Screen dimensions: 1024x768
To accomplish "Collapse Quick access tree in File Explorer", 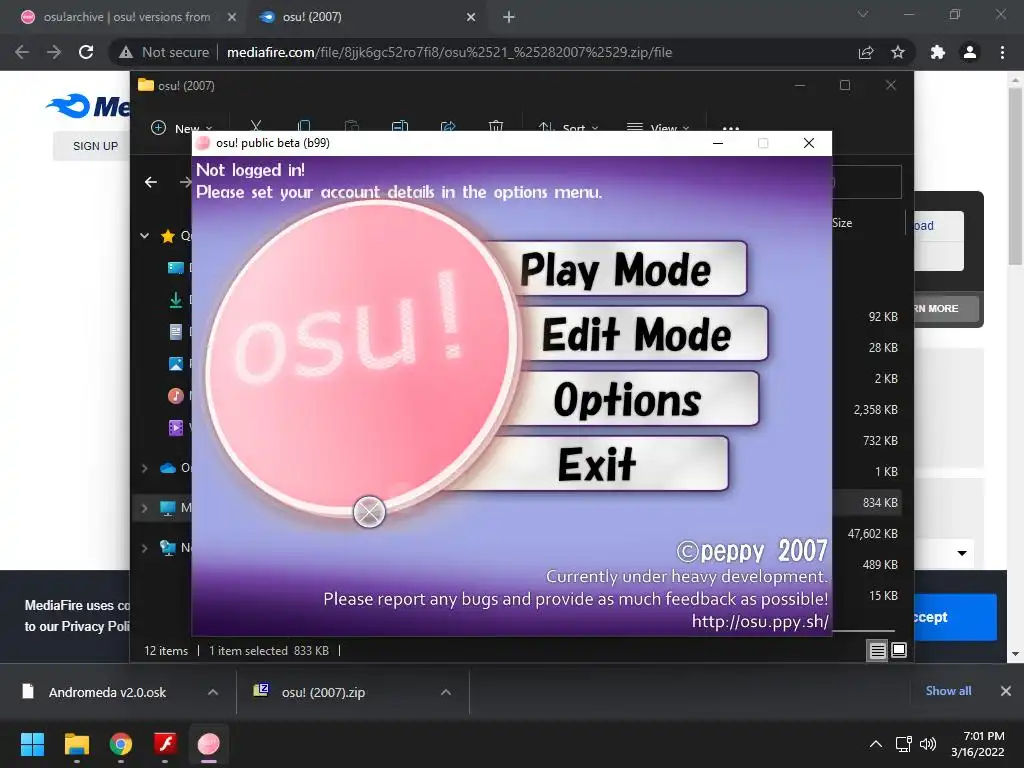I will 144,236.
